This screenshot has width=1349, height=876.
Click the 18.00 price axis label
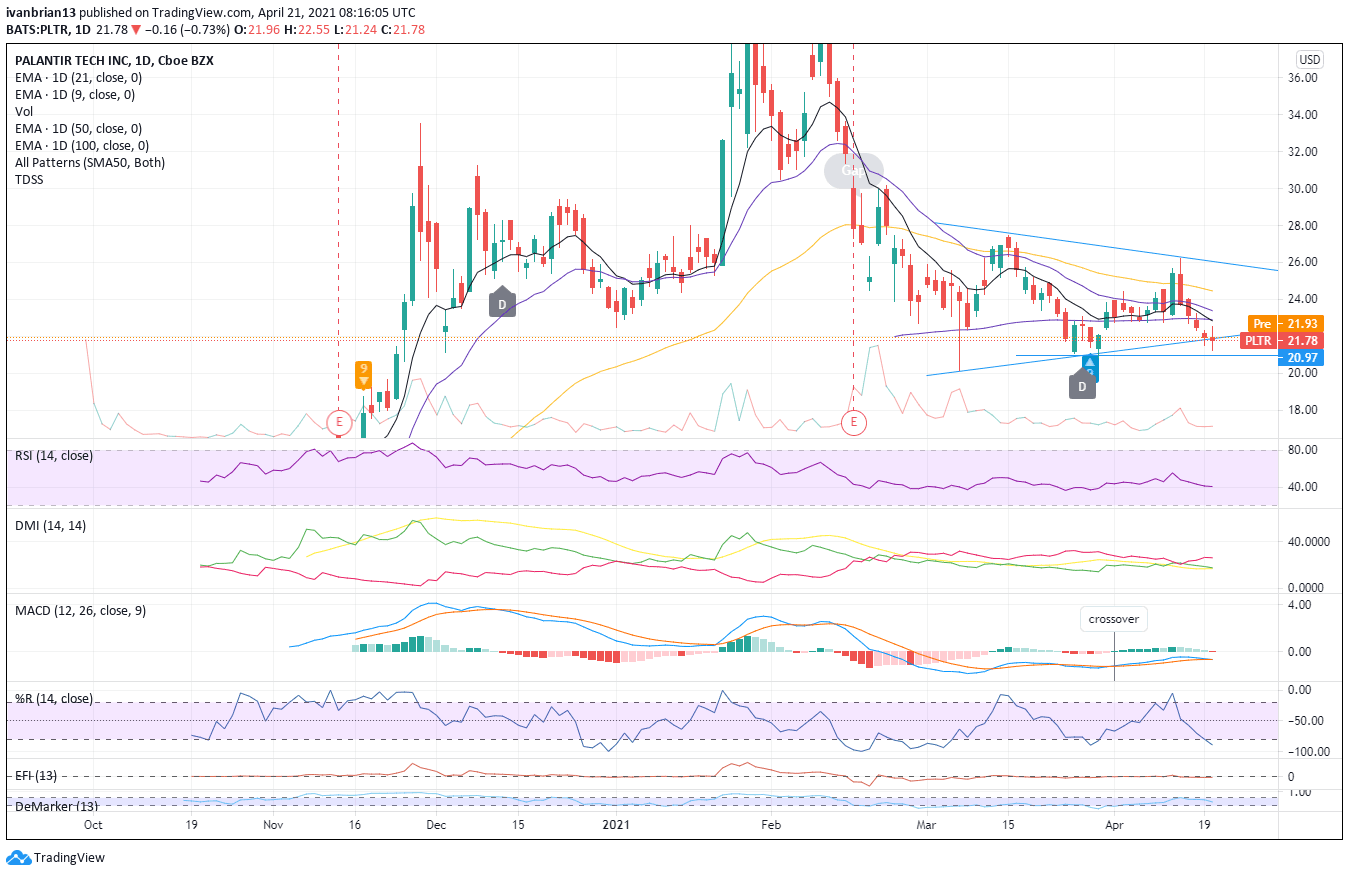(x=1303, y=410)
